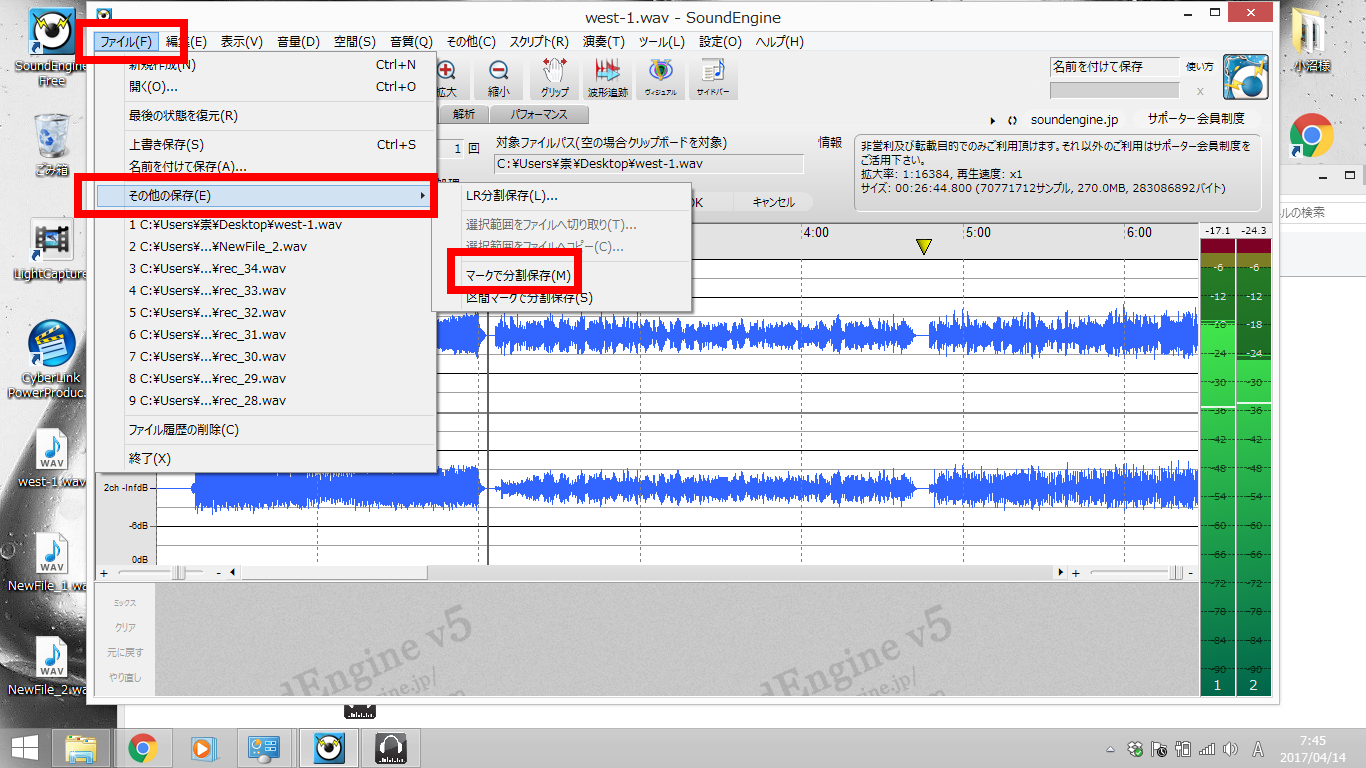Open the zipped folder icon on desktop top-right

[x=1310, y=40]
